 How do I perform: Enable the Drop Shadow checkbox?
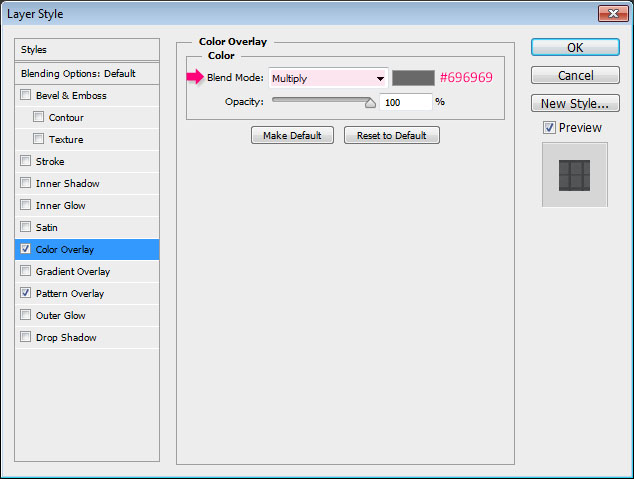coord(25,337)
